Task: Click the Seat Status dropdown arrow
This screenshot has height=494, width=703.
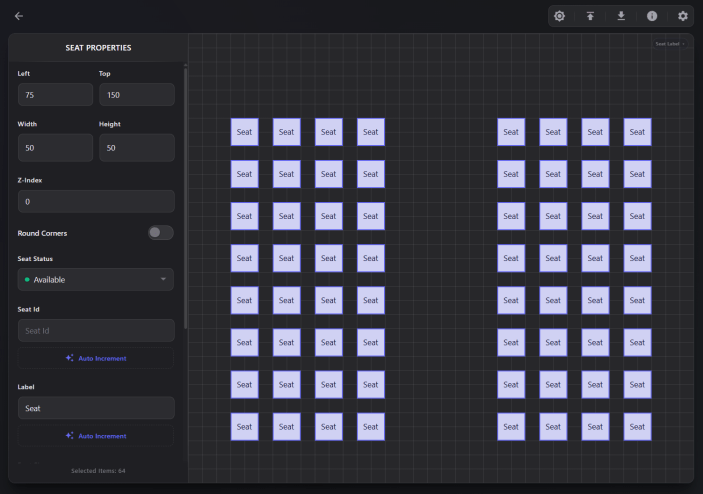Action: pyautogui.click(x=163, y=280)
